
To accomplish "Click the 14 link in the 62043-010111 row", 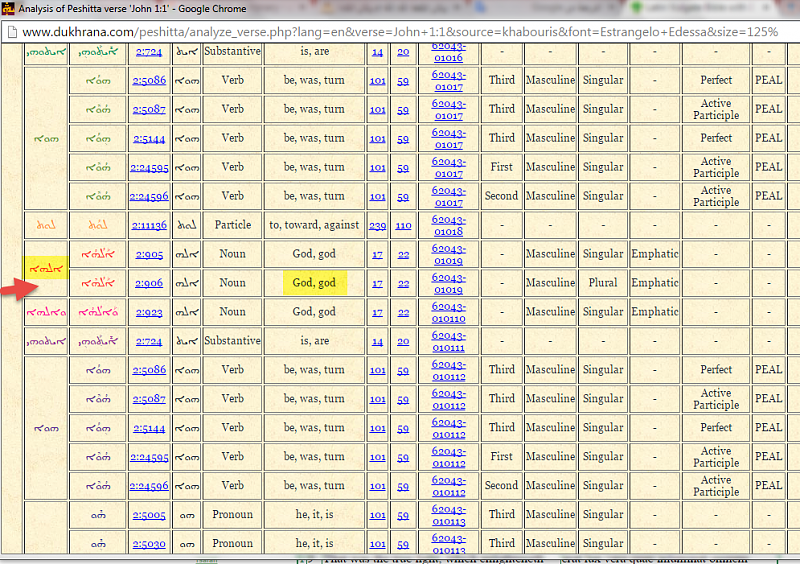I will 378,341.
